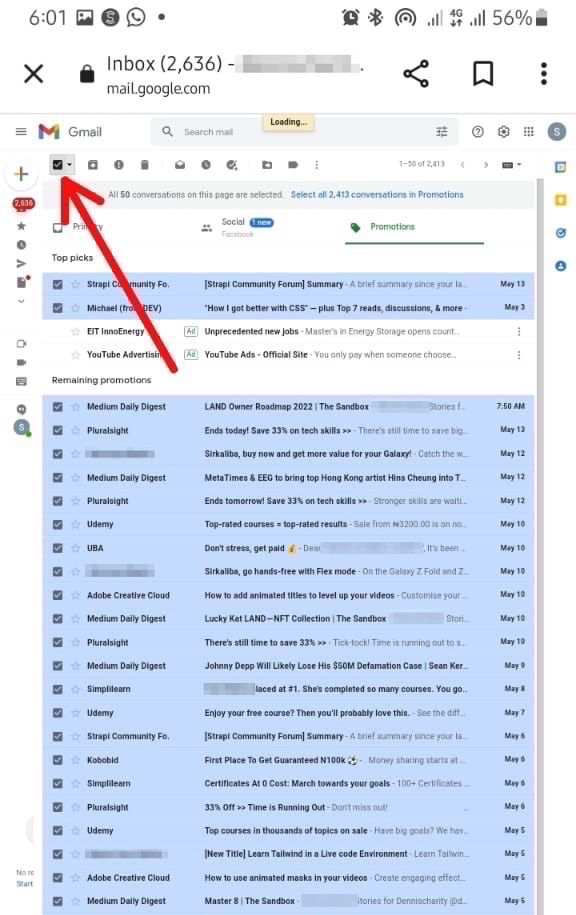Image resolution: width=576 pixels, height=915 pixels.
Task: Open Starred mail from sidebar
Action: (22, 225)
